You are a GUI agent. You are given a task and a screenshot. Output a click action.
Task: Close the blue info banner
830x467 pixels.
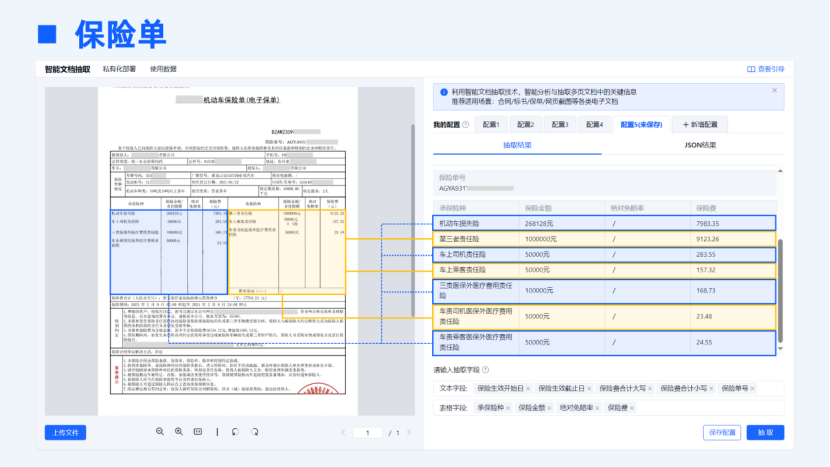pos(774,90)
